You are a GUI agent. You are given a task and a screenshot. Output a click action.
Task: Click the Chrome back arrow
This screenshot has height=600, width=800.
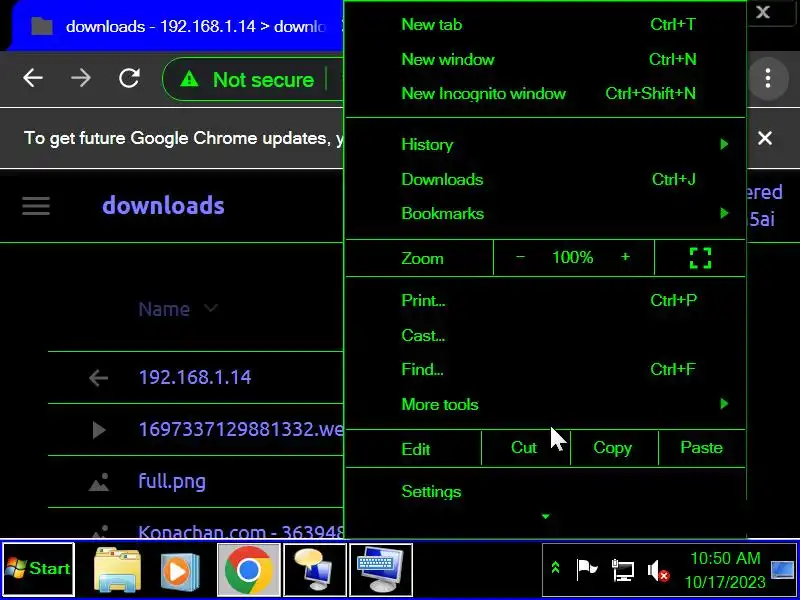pos(33,79)
